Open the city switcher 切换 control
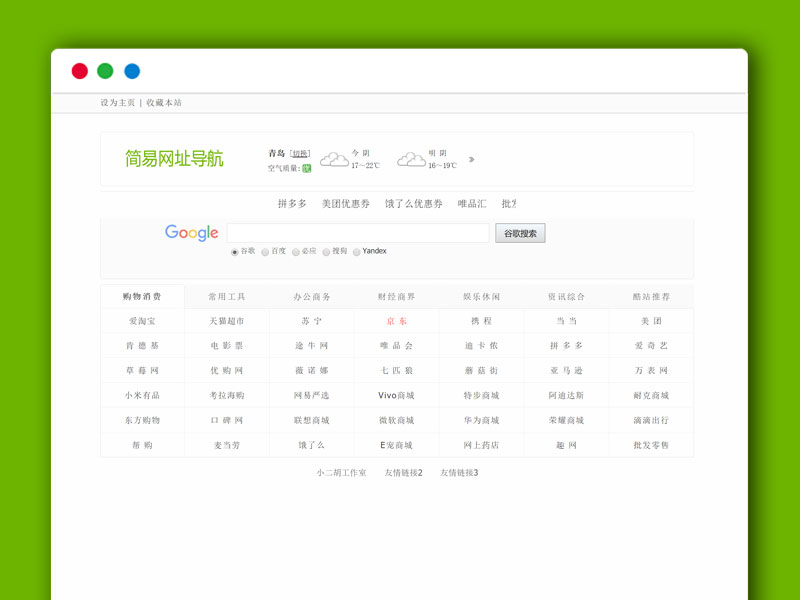The height and width of the screenshot is (600, 800). [x=301, y=151]
